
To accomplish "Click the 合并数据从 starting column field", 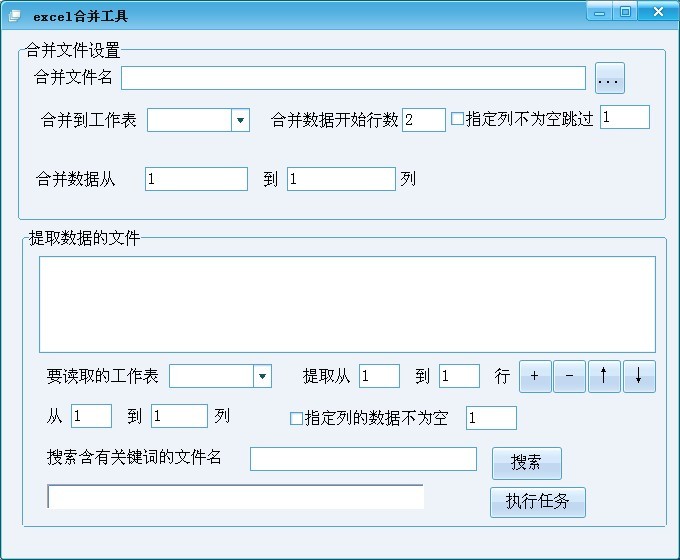I will [196, 179].
